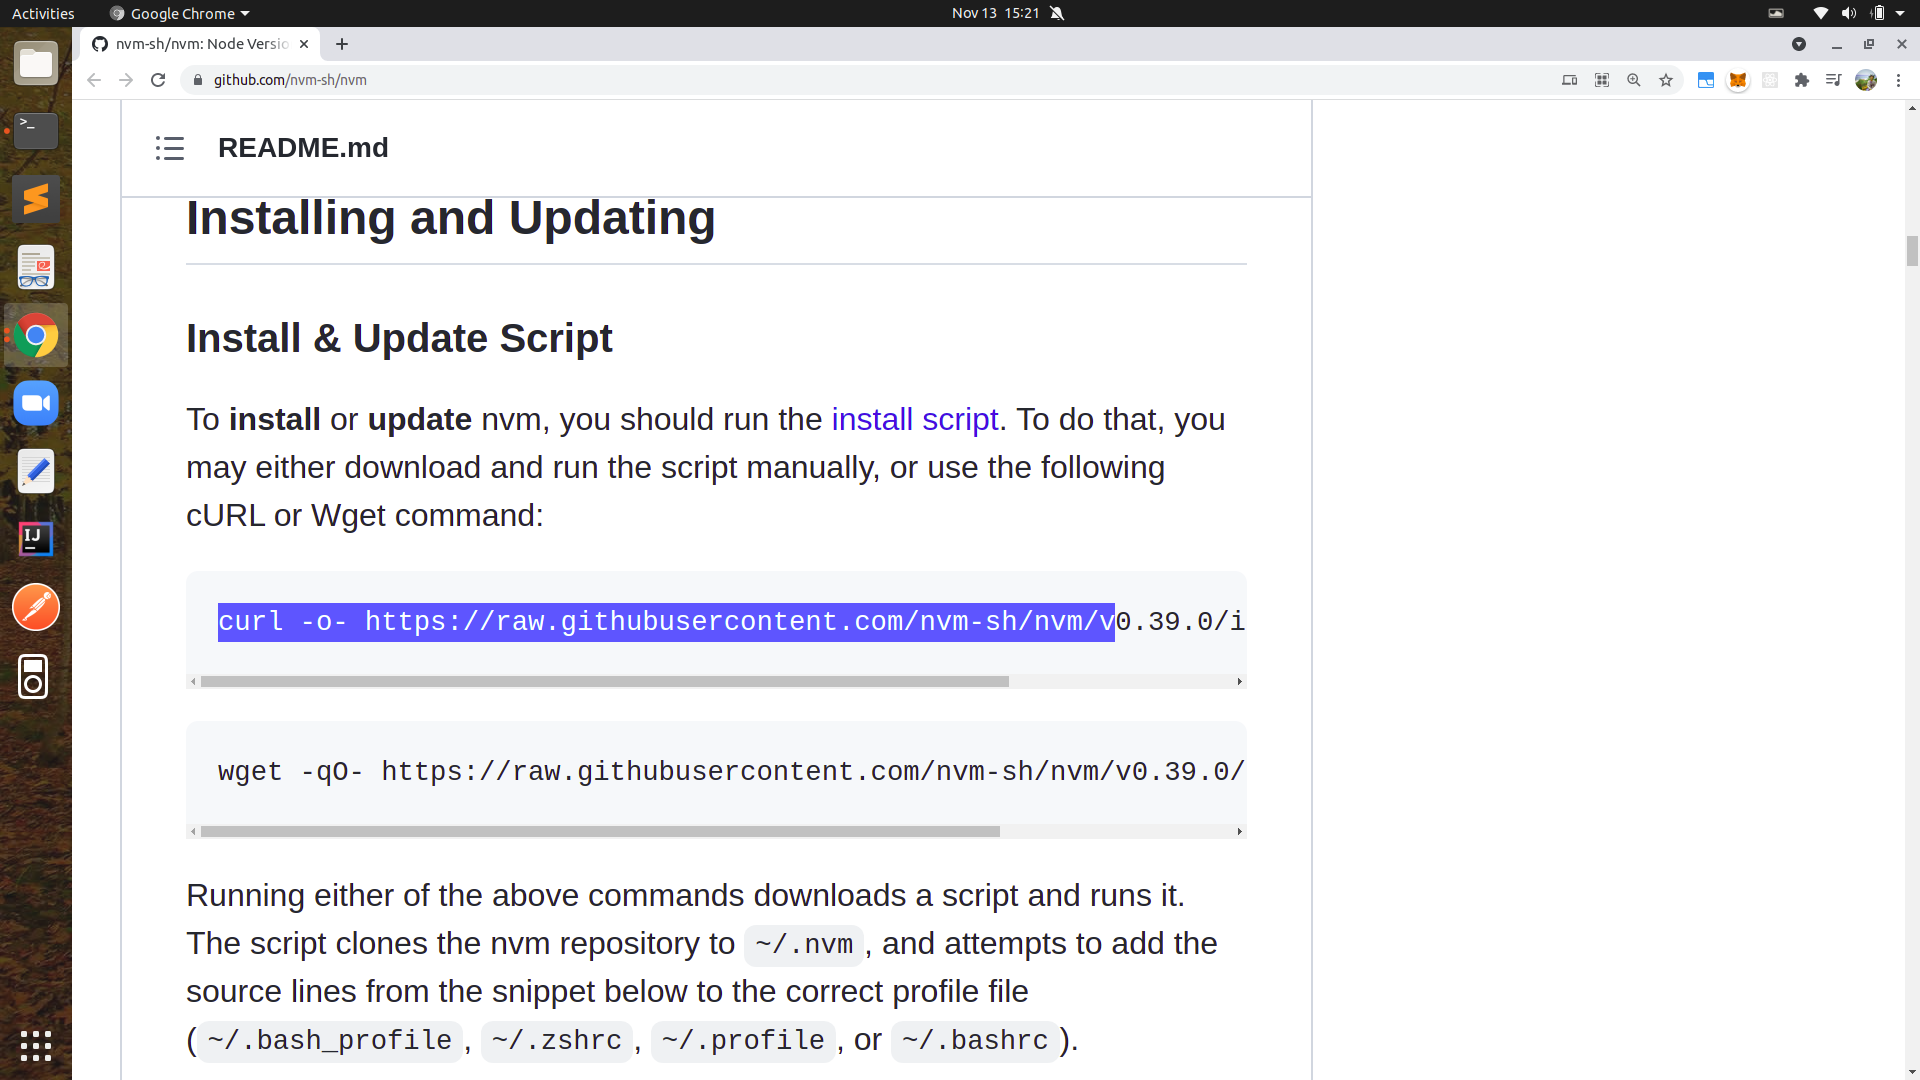
Task: Toggle notifications via the muted bell
Action: 1057,13
